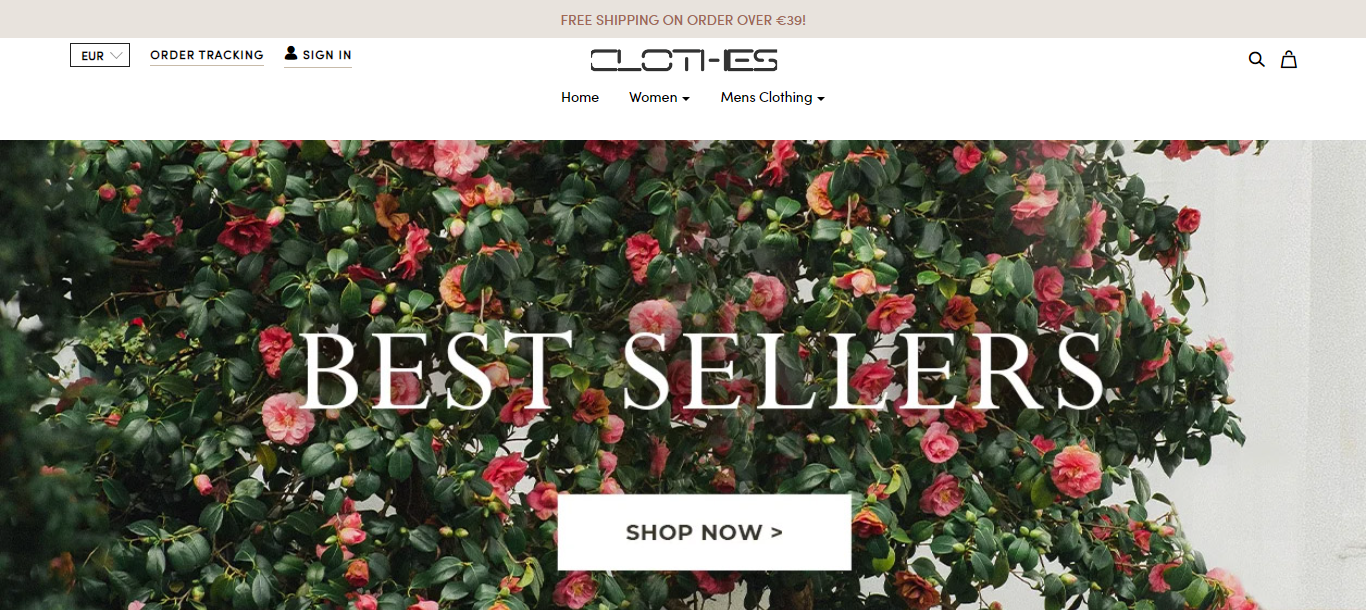Select the Women menu item

pyautogui.click(x=659, y=97)
